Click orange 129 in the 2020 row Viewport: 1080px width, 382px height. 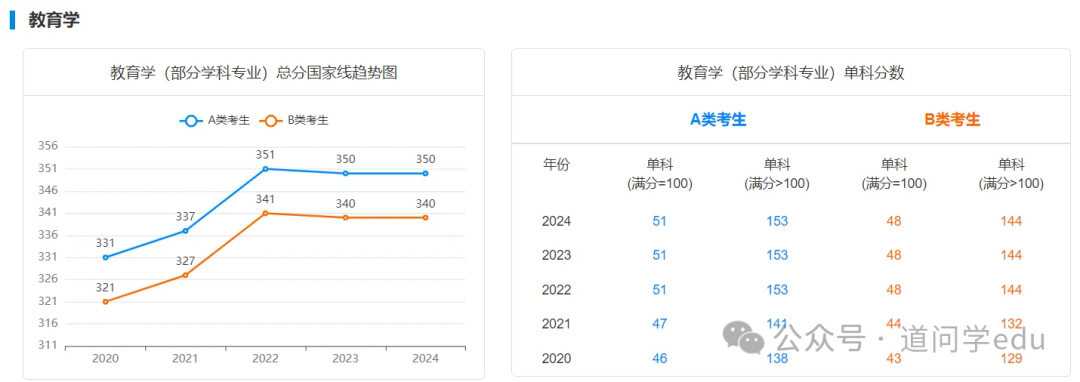click(x=1011, y=359)
